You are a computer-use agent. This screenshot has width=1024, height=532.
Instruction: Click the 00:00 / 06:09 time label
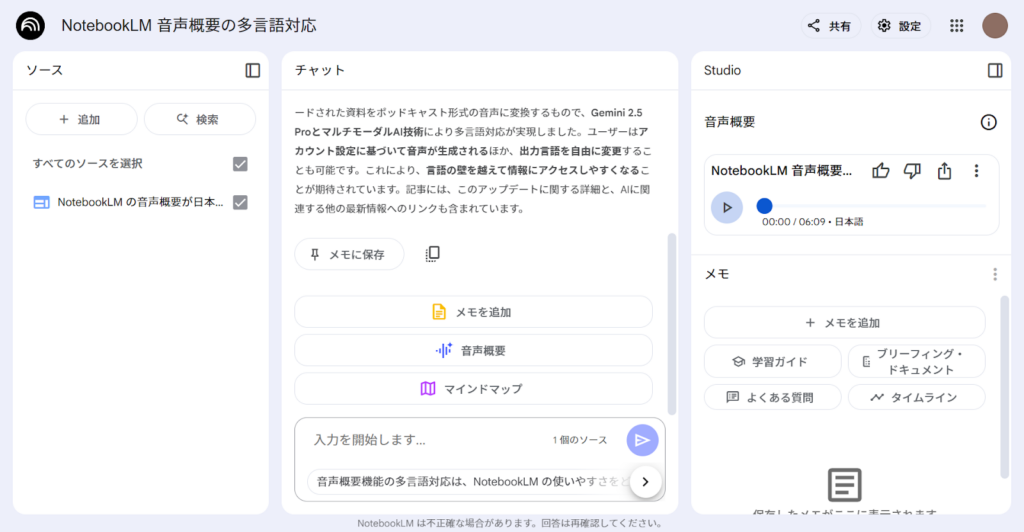tap(793, 222)
